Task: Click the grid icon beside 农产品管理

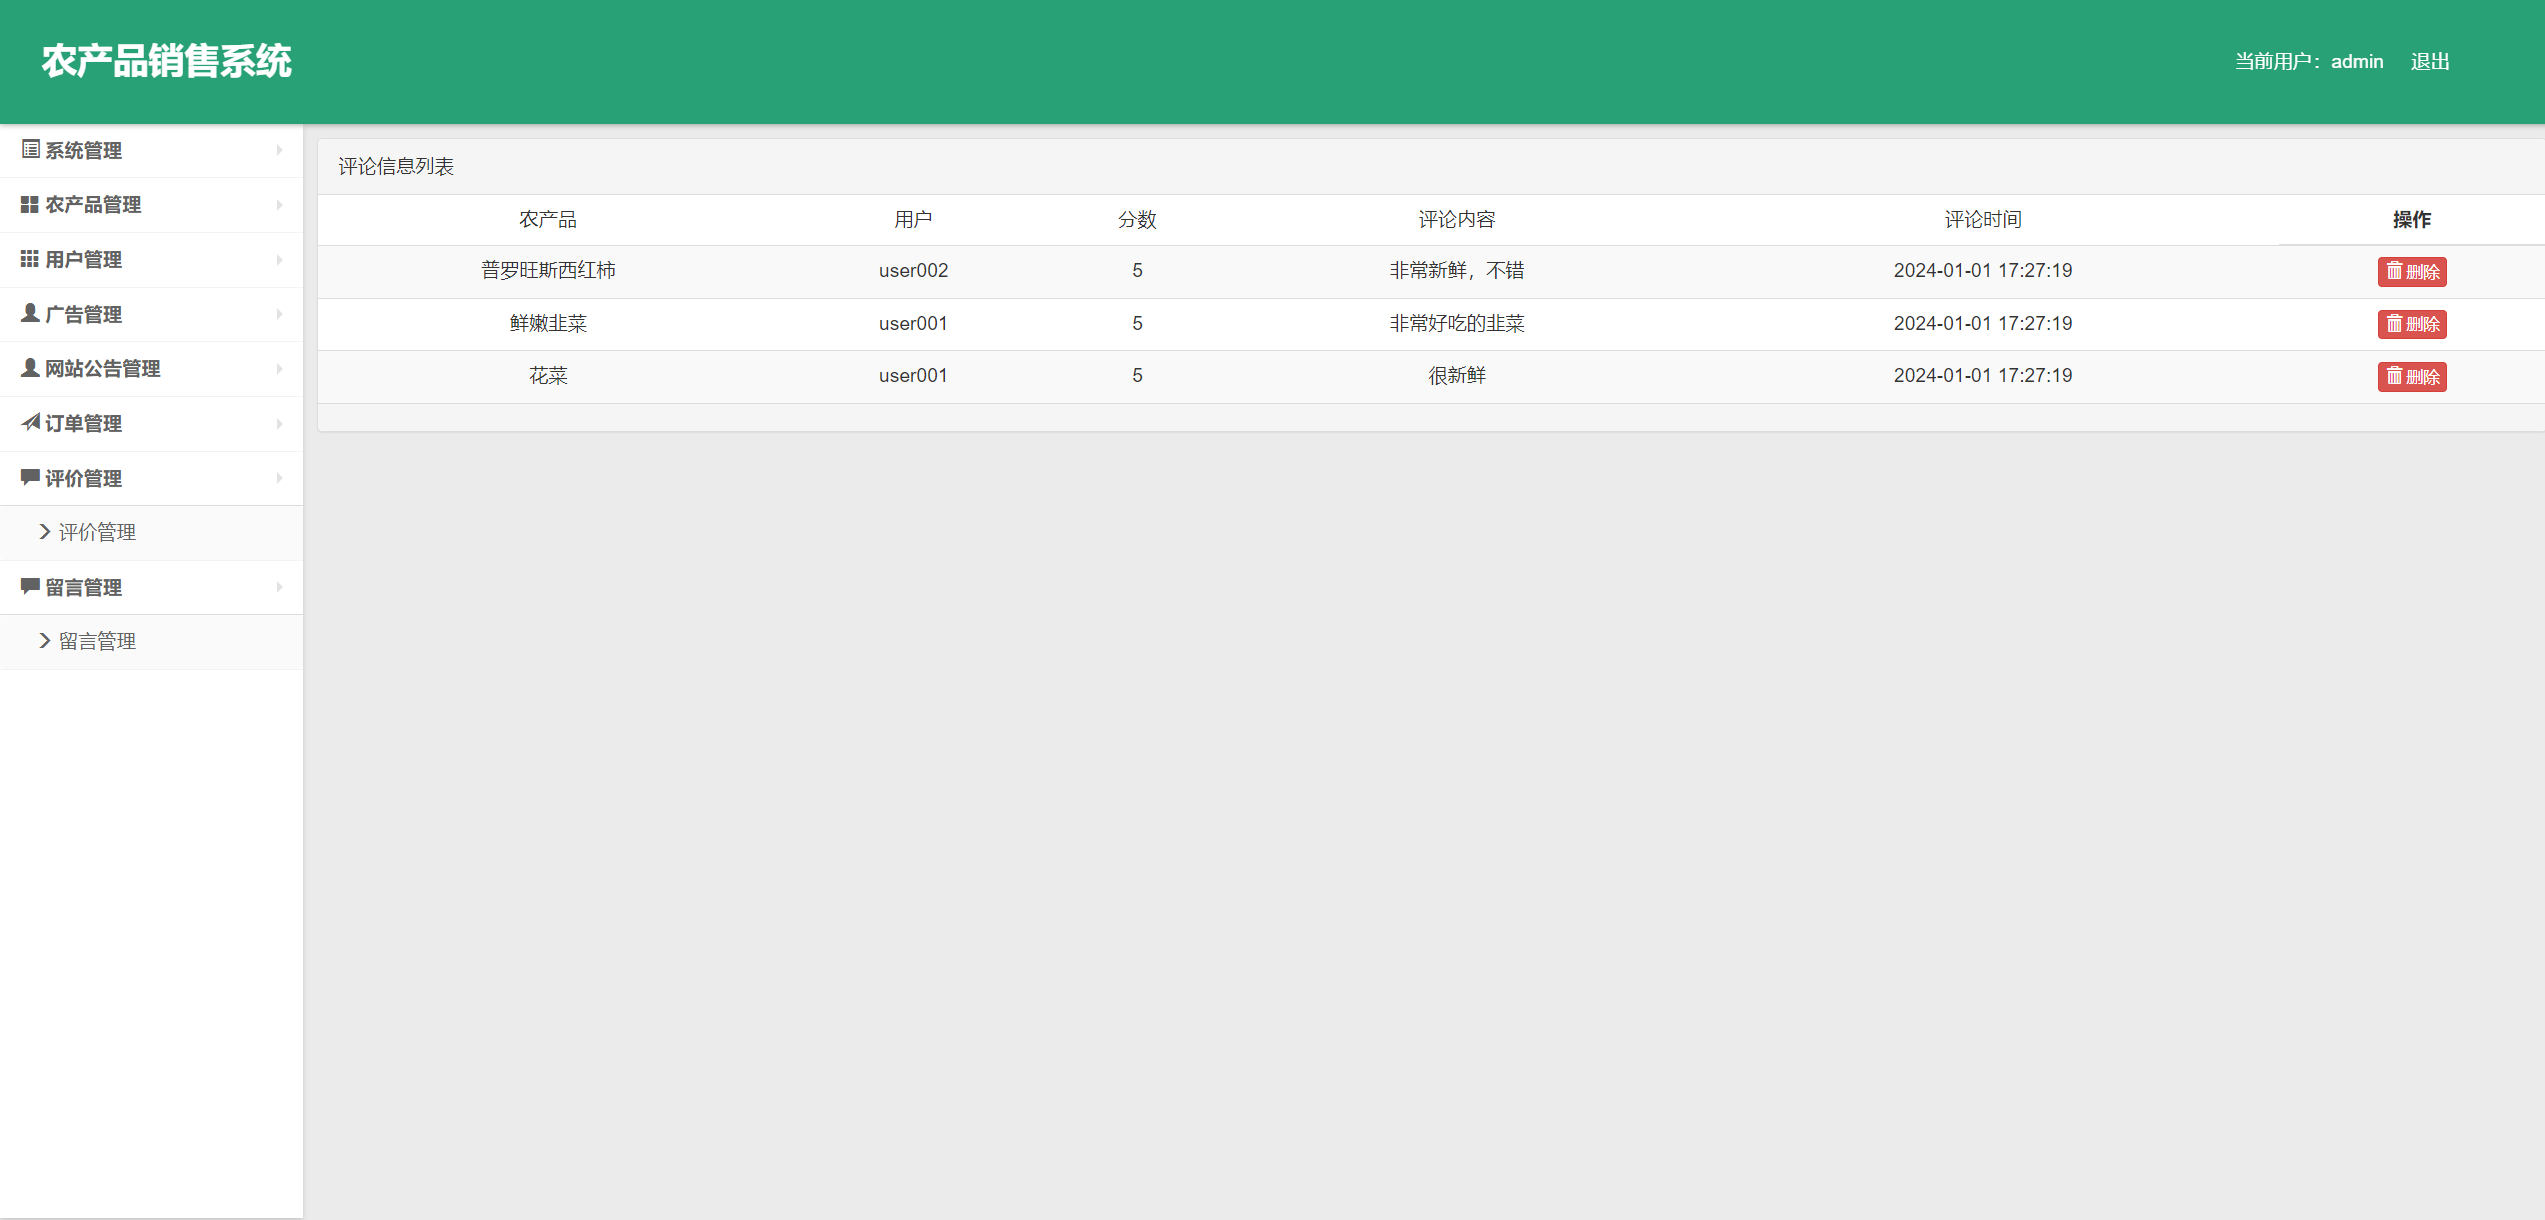Action: pyautogui.click(x=30, y=205)
